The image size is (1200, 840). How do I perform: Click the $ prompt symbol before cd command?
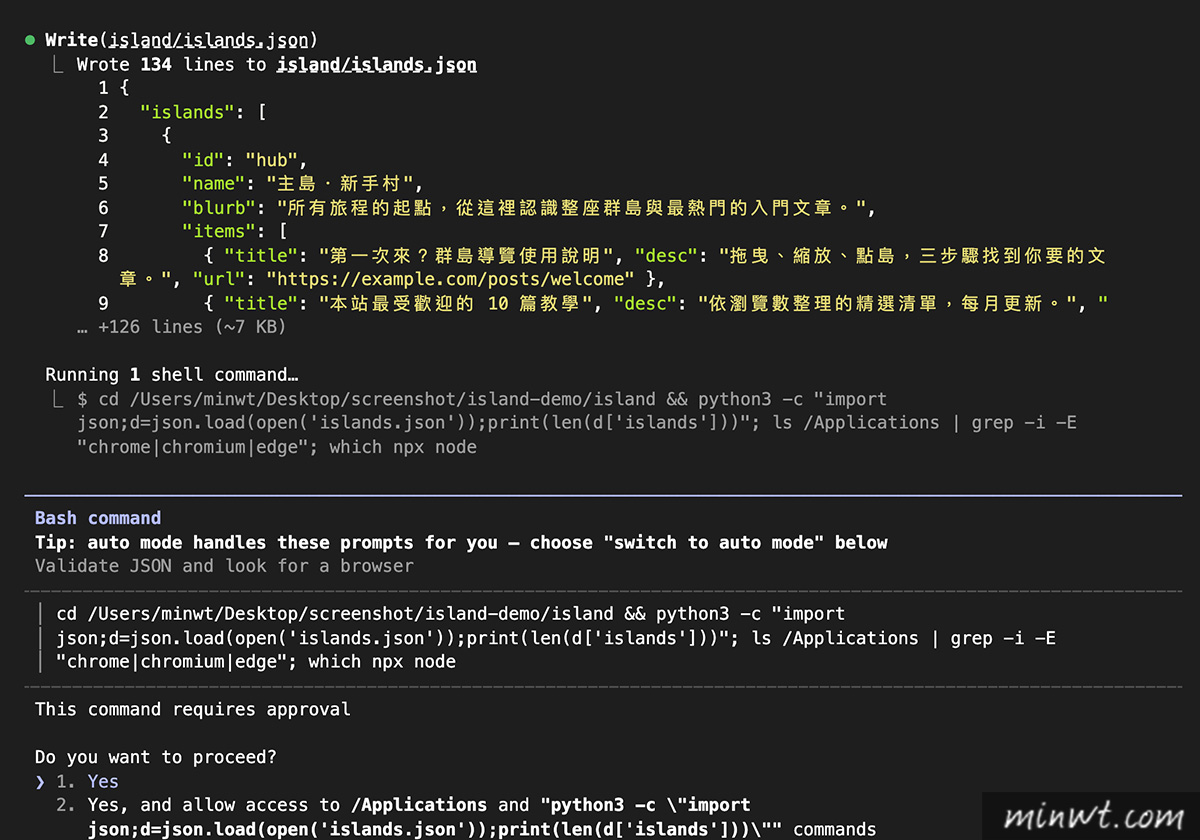[83, 398]
